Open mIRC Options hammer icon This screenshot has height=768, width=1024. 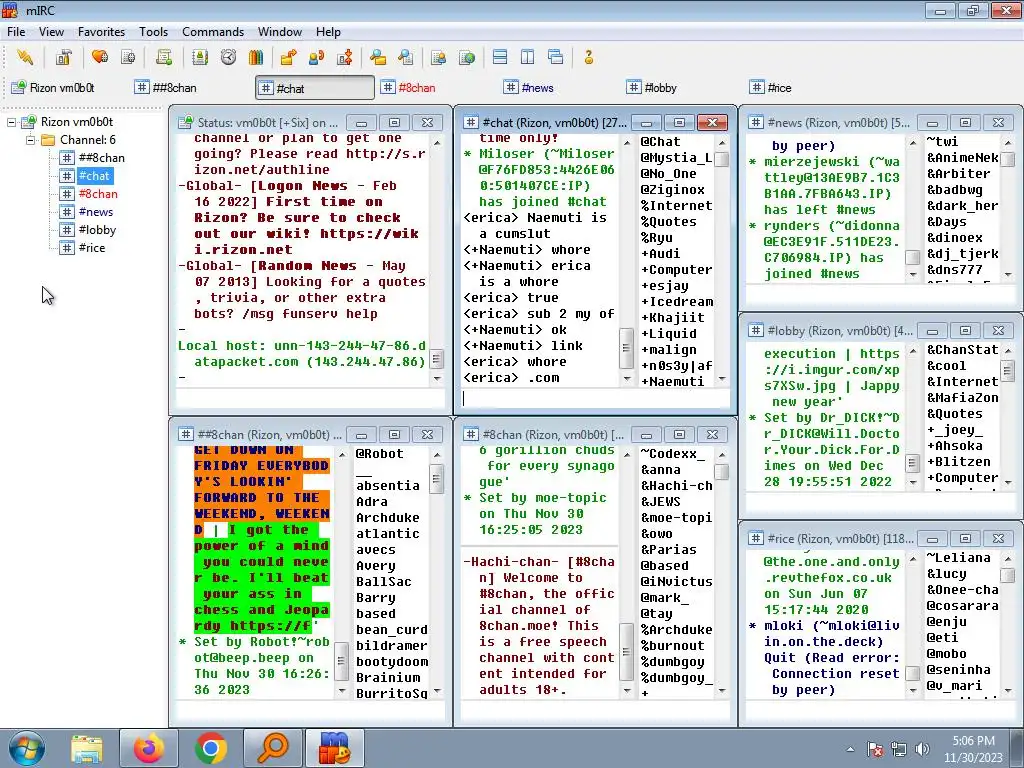click(63, 57)
